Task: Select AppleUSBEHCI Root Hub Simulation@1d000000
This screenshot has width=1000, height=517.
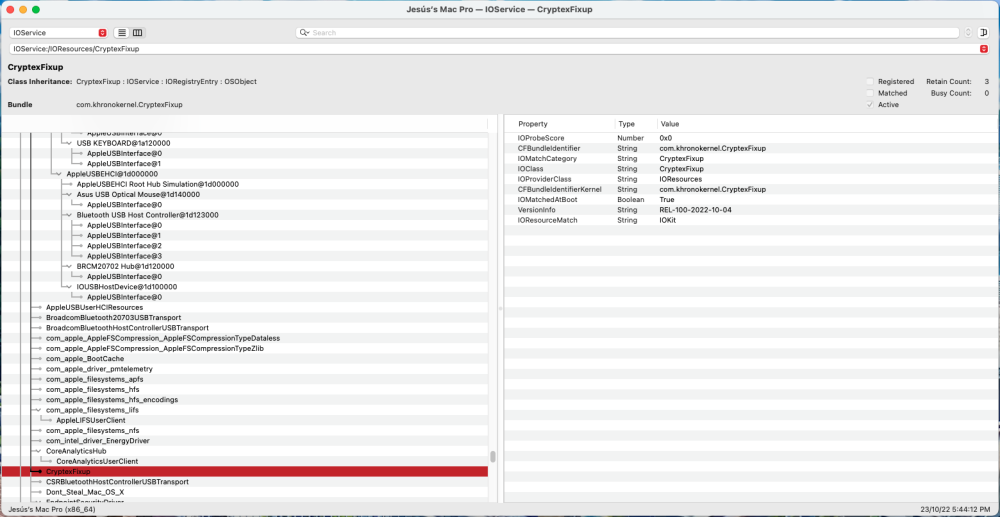Action: (x=158, y=184)
